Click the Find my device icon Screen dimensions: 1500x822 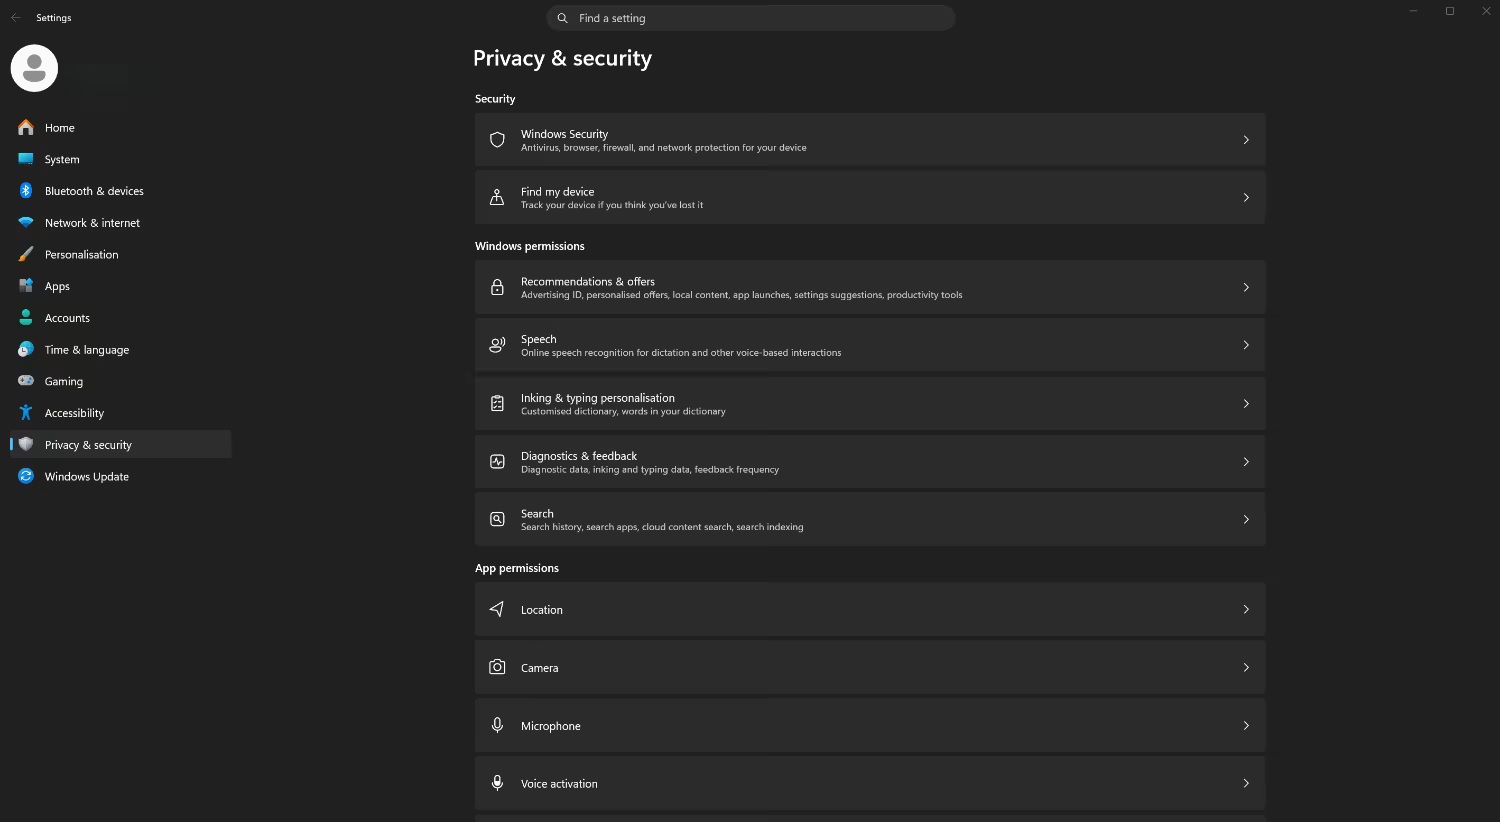(x=497, y=198)
